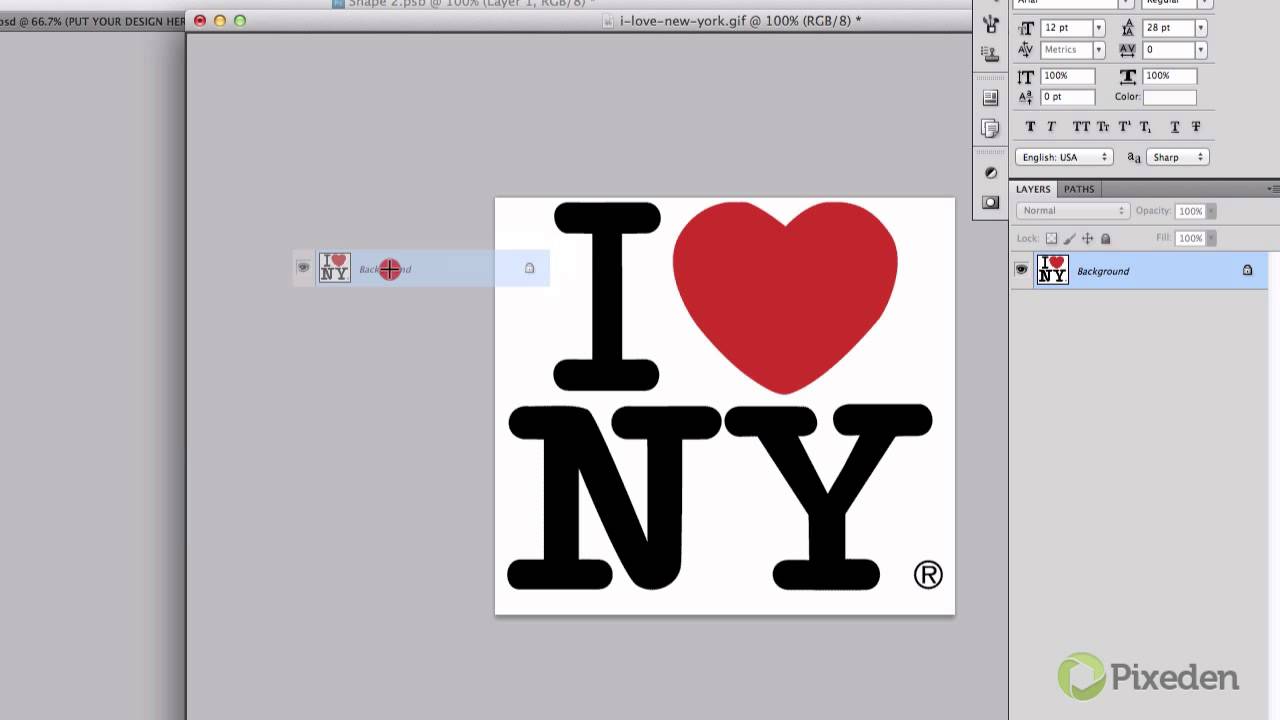The height and width of the screenshot is (720, 1280).
Task: Open the kerning Metrics dropdown arrow
Action: pyautogui.click(x=1099, y=50)
